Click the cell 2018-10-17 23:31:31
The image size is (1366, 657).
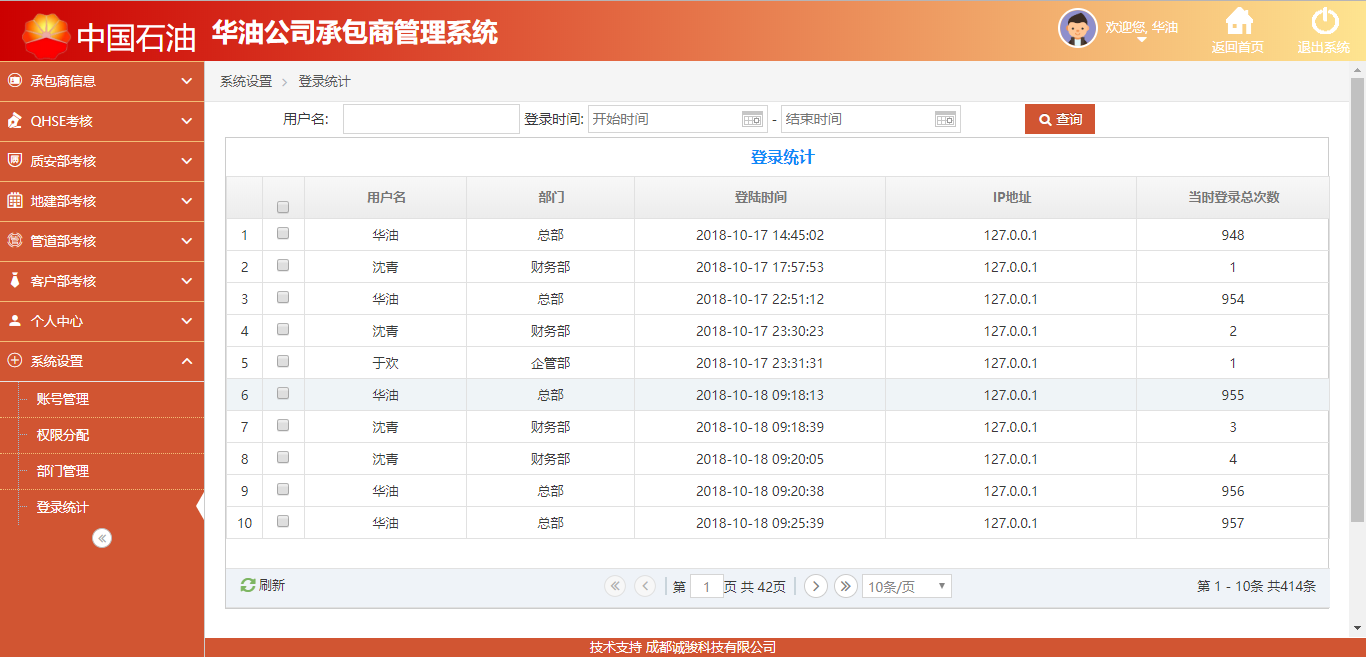coord(760,363)
